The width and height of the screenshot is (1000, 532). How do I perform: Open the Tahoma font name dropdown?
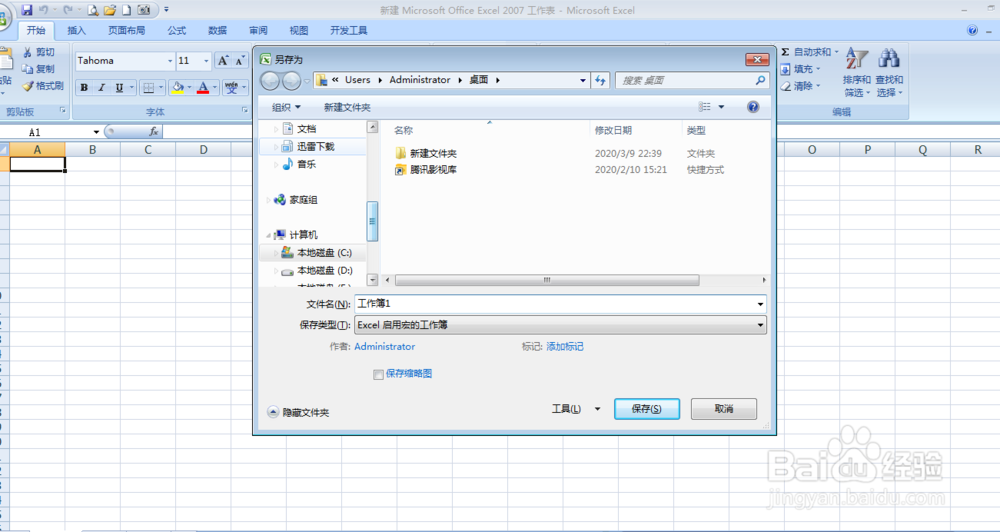pos(170,61)
